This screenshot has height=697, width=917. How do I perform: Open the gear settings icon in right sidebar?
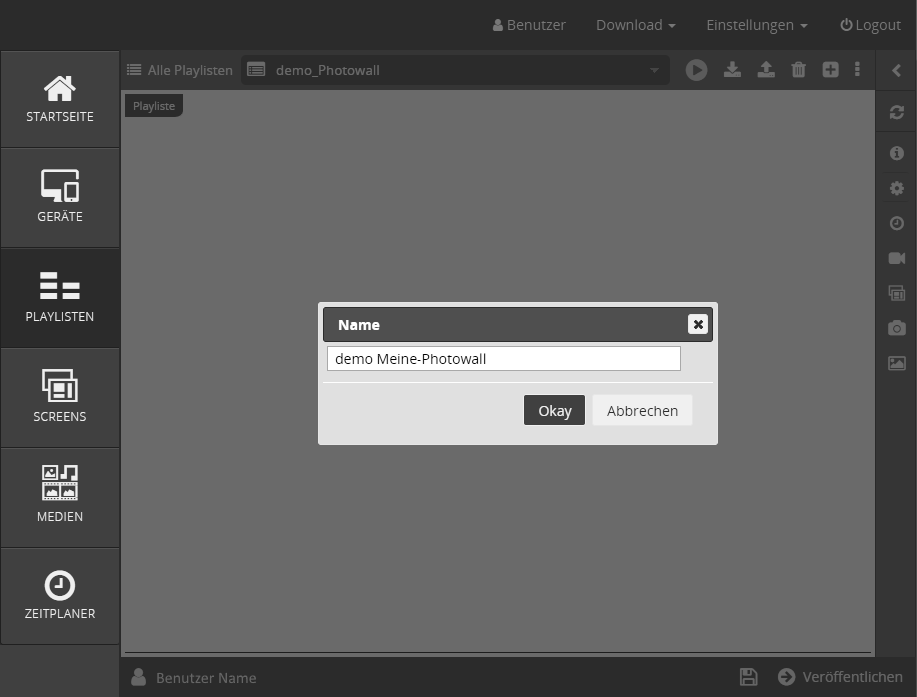click(x=896, y=188)
